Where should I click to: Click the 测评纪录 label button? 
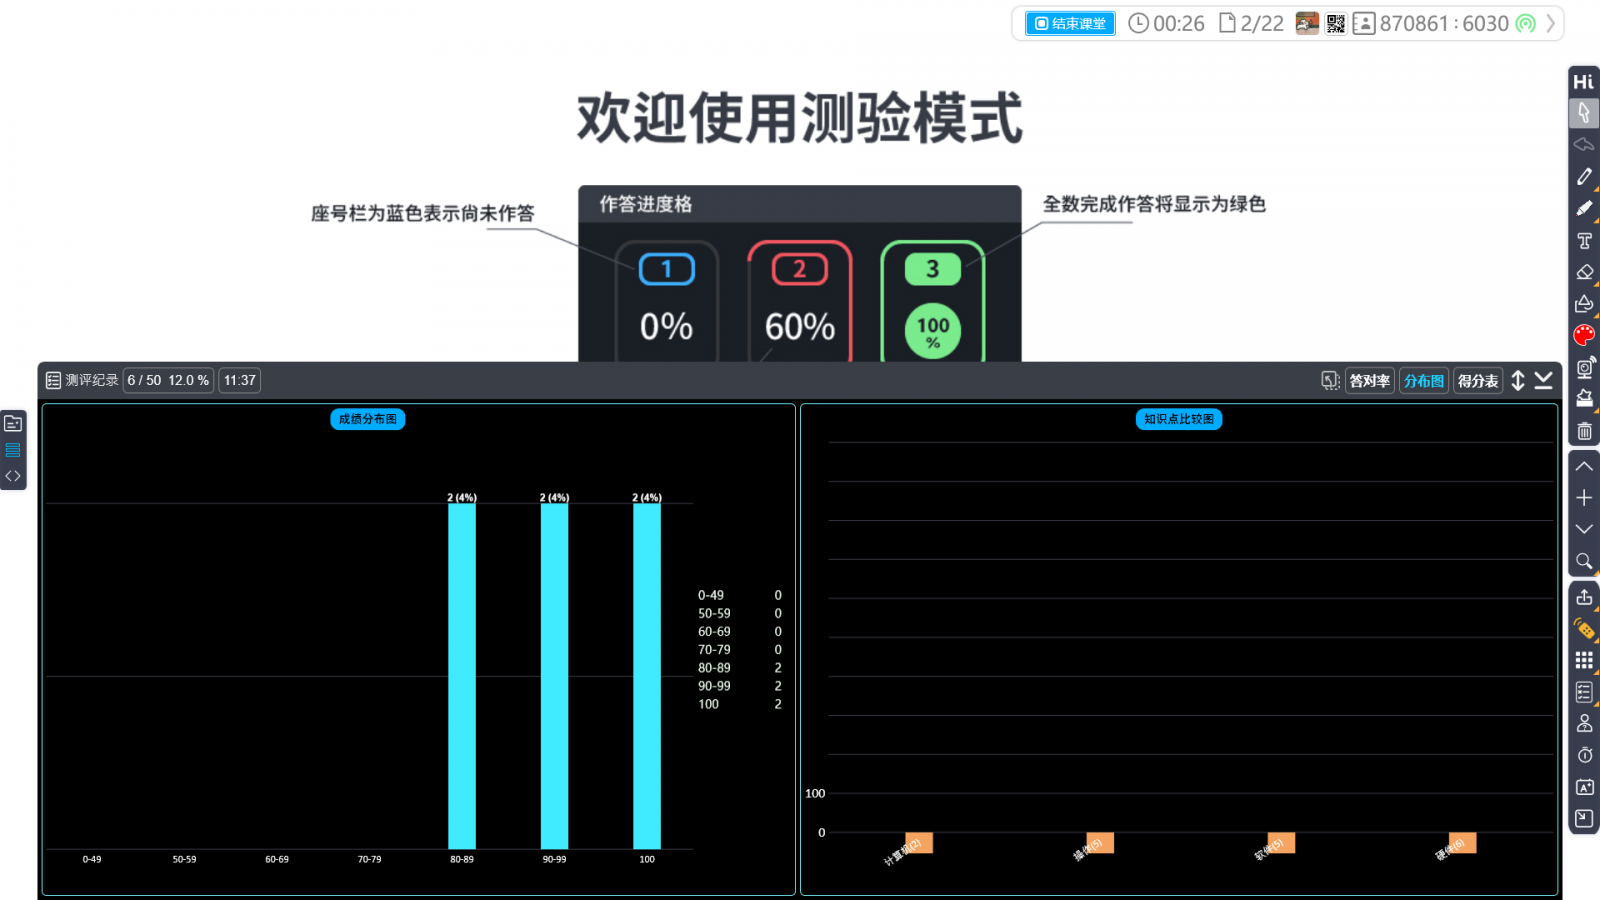82,381
